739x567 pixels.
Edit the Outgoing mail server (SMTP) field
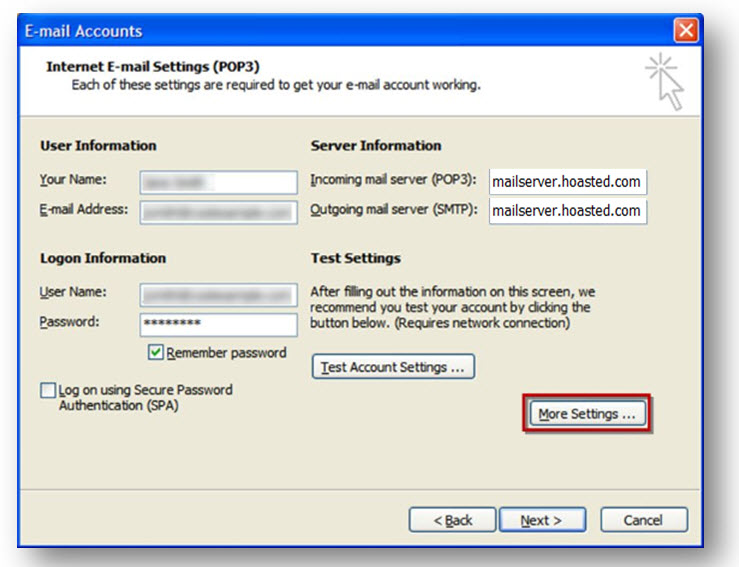click(x=568, y=212)
